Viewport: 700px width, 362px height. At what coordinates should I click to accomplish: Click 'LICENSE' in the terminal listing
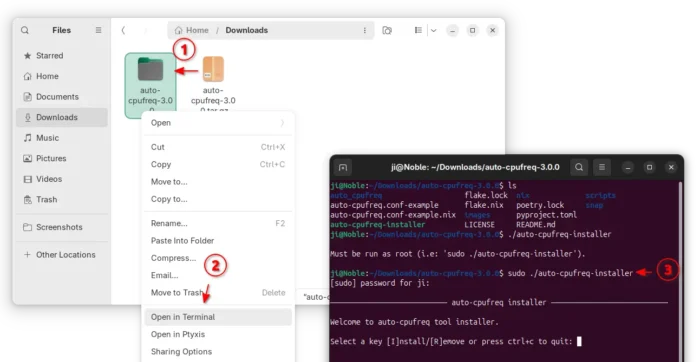pos(479,225)
